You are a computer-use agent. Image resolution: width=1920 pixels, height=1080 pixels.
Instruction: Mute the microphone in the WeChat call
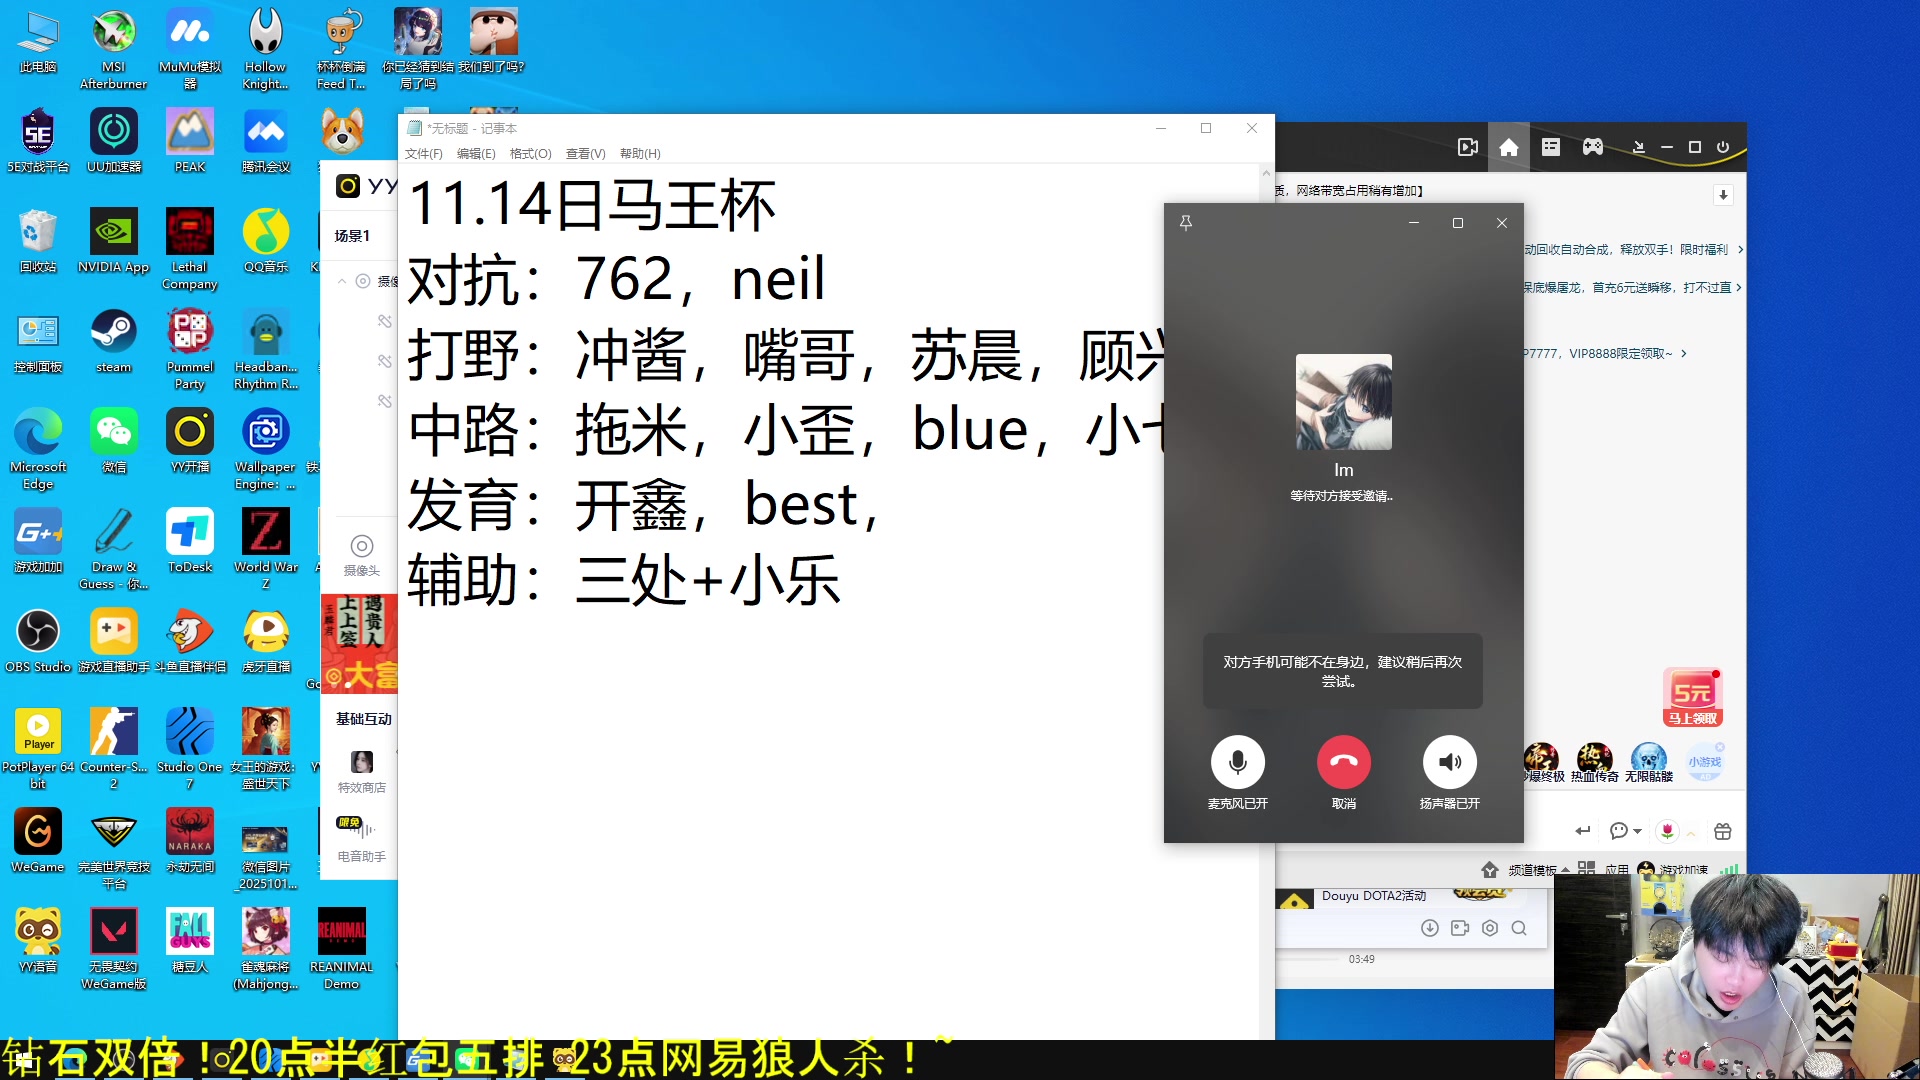click(x=1238, y=763)
